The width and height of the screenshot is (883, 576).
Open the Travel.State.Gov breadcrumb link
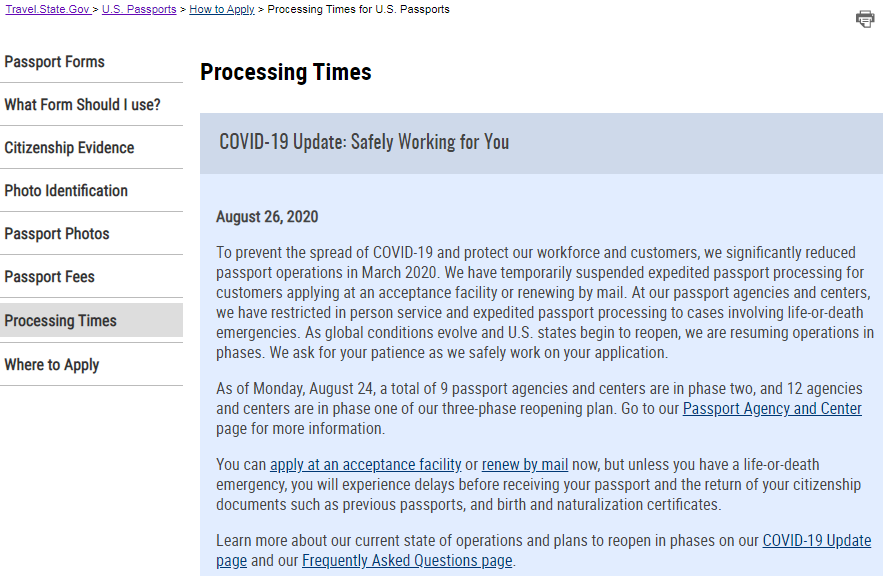(47, 9)
